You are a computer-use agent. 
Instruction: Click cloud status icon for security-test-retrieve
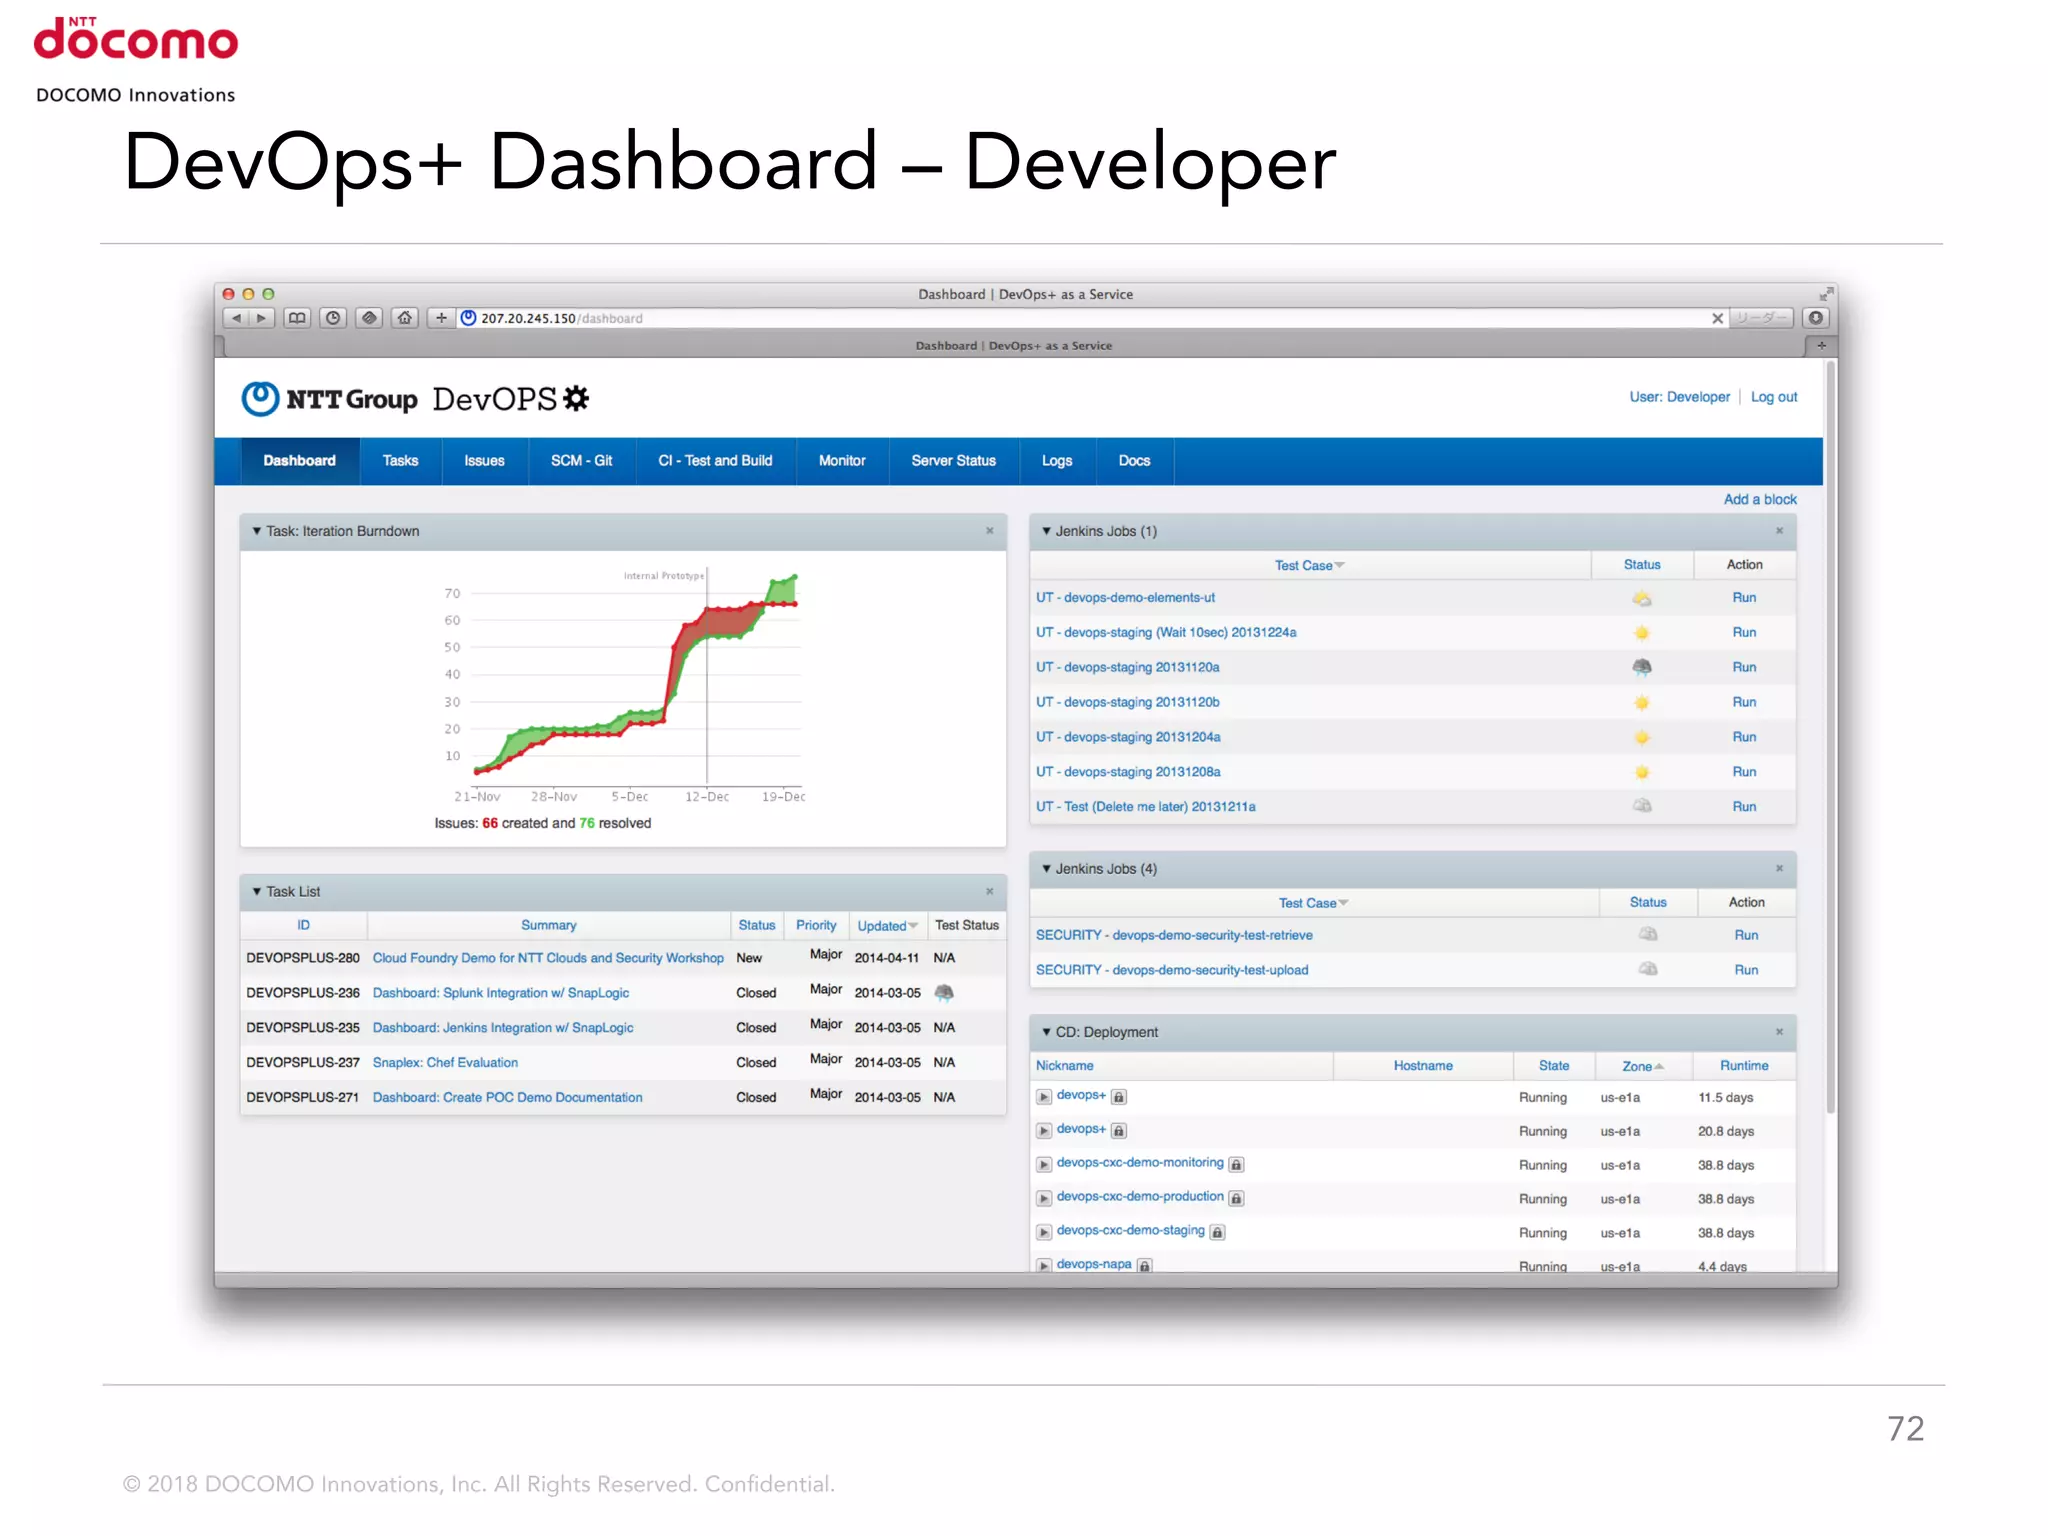1647,934
